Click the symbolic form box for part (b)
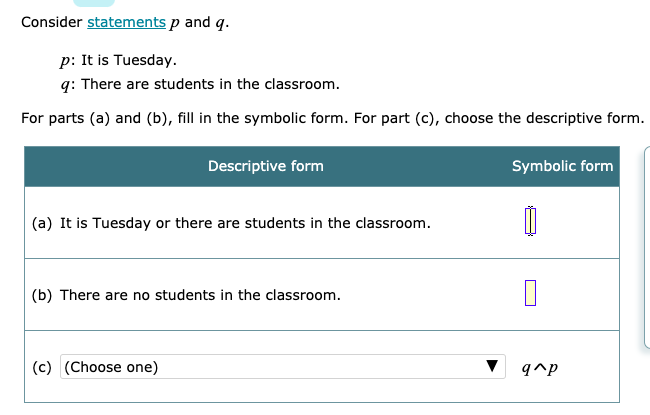The width and height of the screenshot is (650, 415). point(530,294)
